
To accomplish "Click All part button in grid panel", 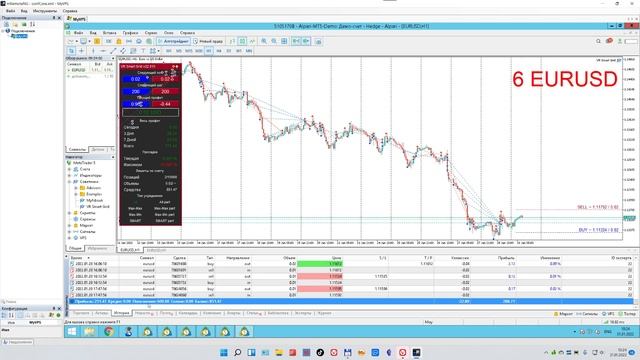I will click(x=164, y=202).
